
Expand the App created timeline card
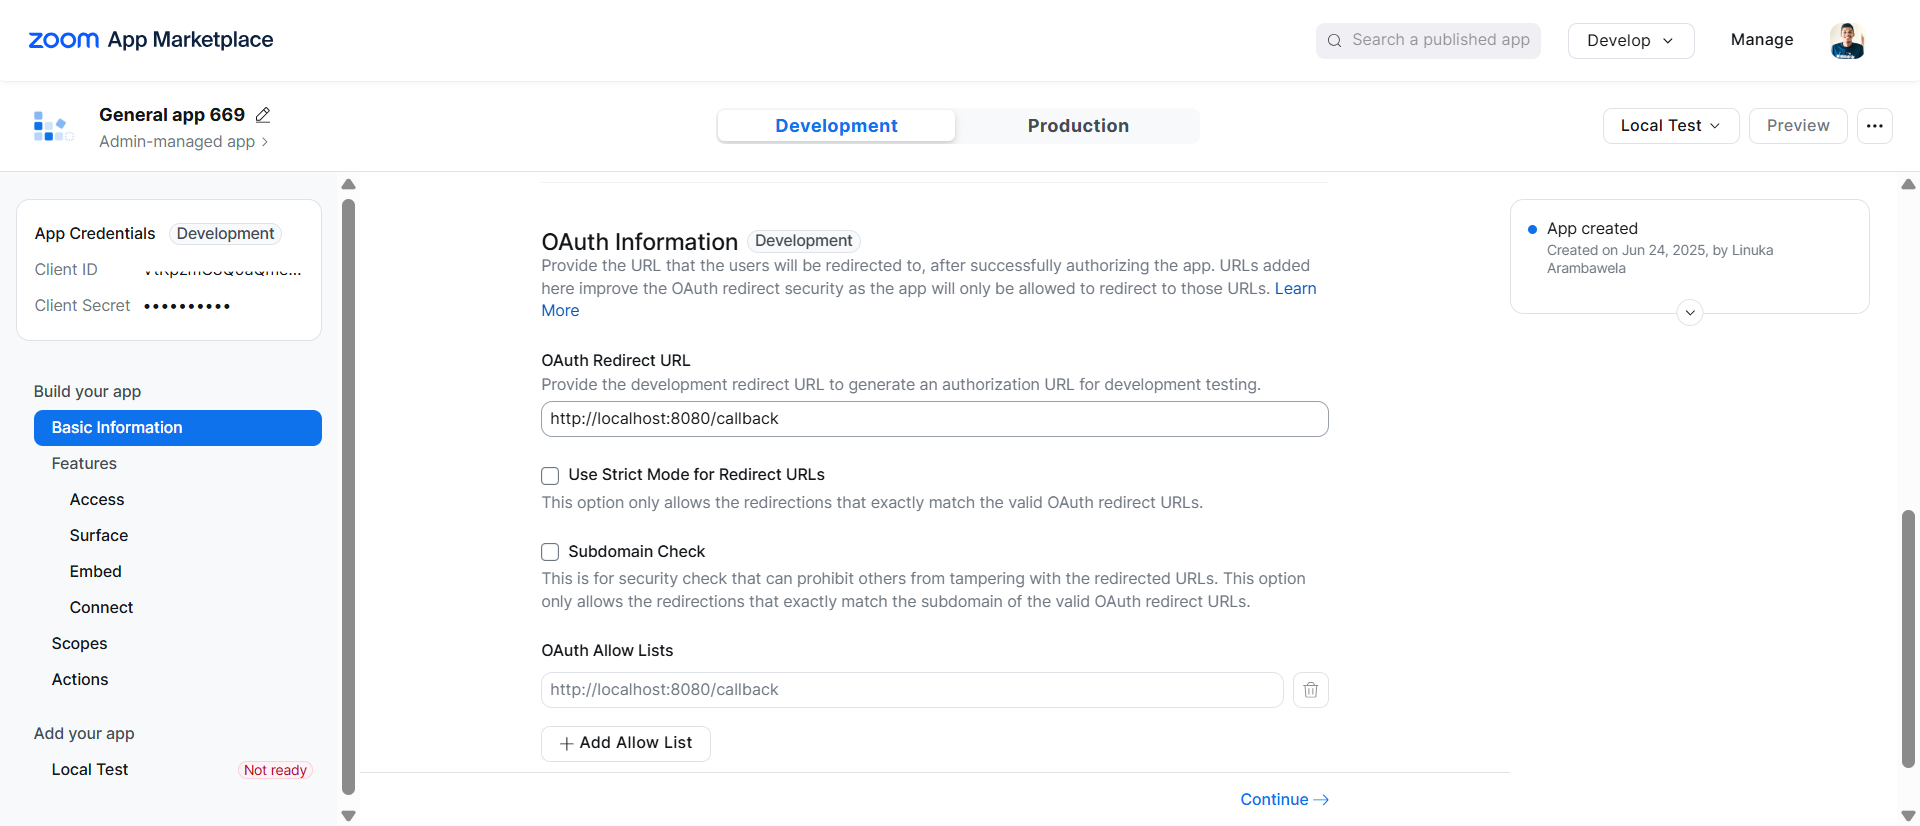[1690, 312]
